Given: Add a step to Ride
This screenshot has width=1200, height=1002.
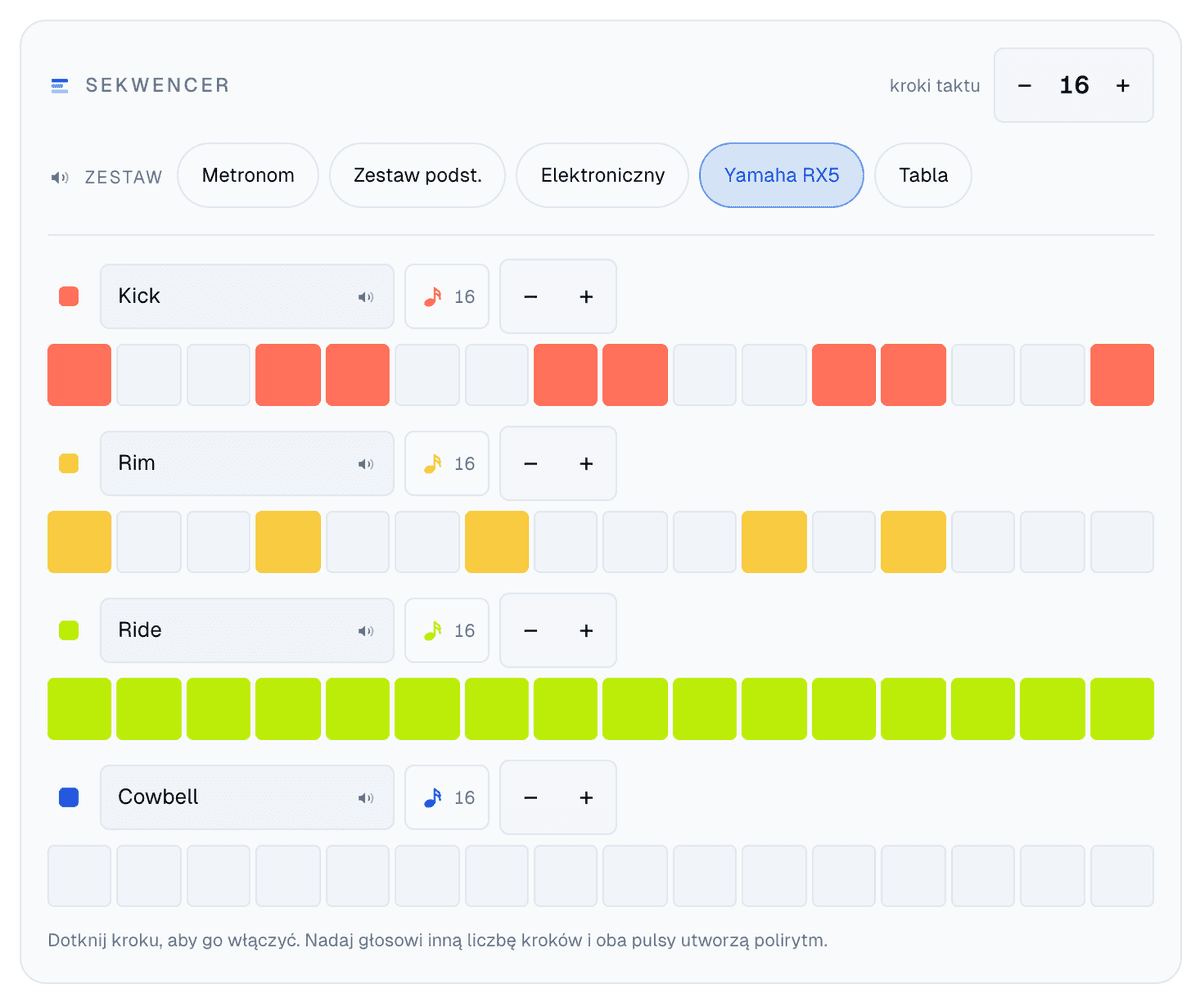Looking at the screenshot, I should 587,631.
